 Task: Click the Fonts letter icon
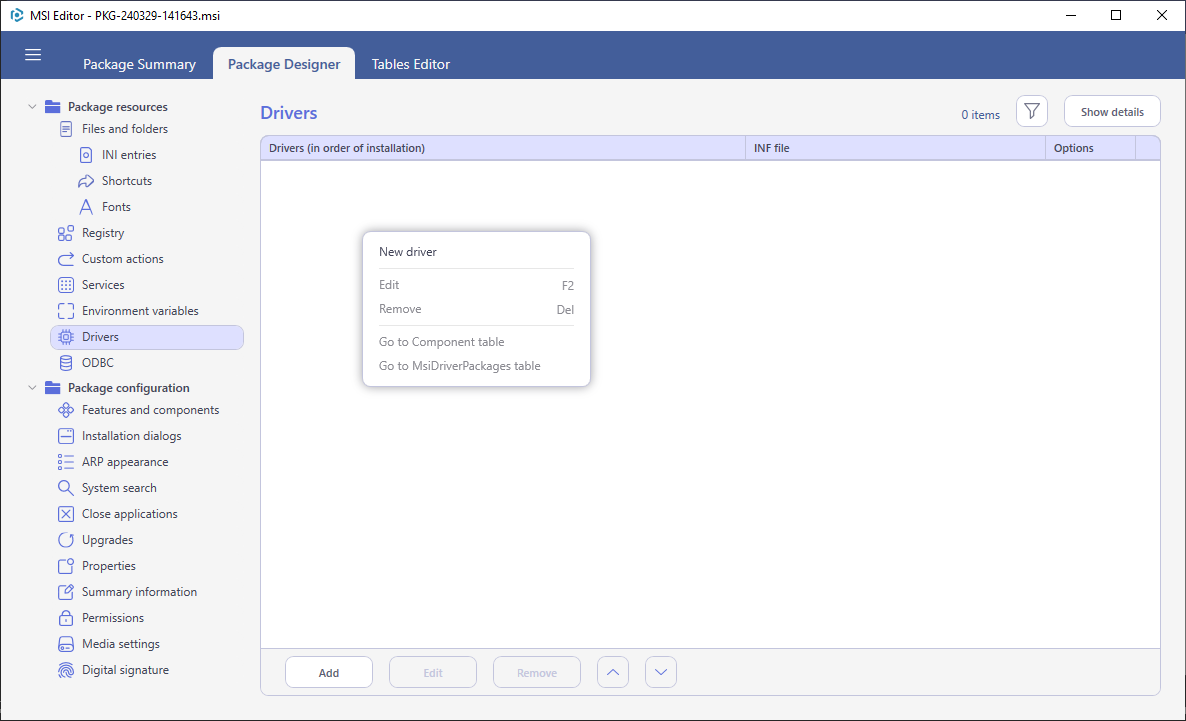pyautogui.click(x=86, y=207)
